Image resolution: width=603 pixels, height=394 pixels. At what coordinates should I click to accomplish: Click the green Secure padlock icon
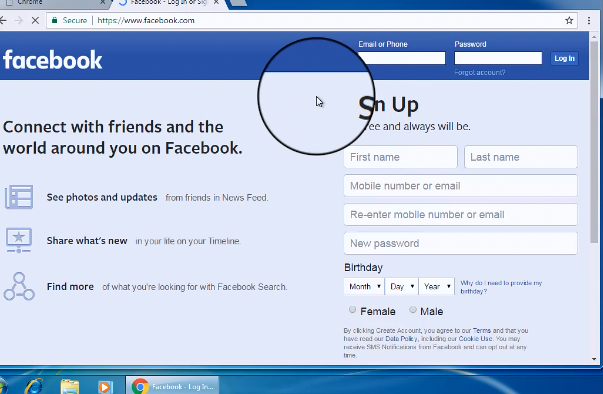[55, 20]
